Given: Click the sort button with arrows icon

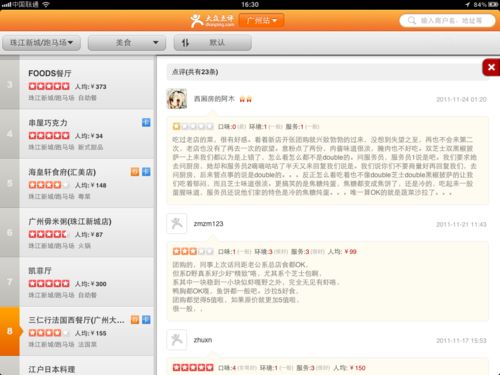Looking at the screenshot, I should (x=213, y=43).
